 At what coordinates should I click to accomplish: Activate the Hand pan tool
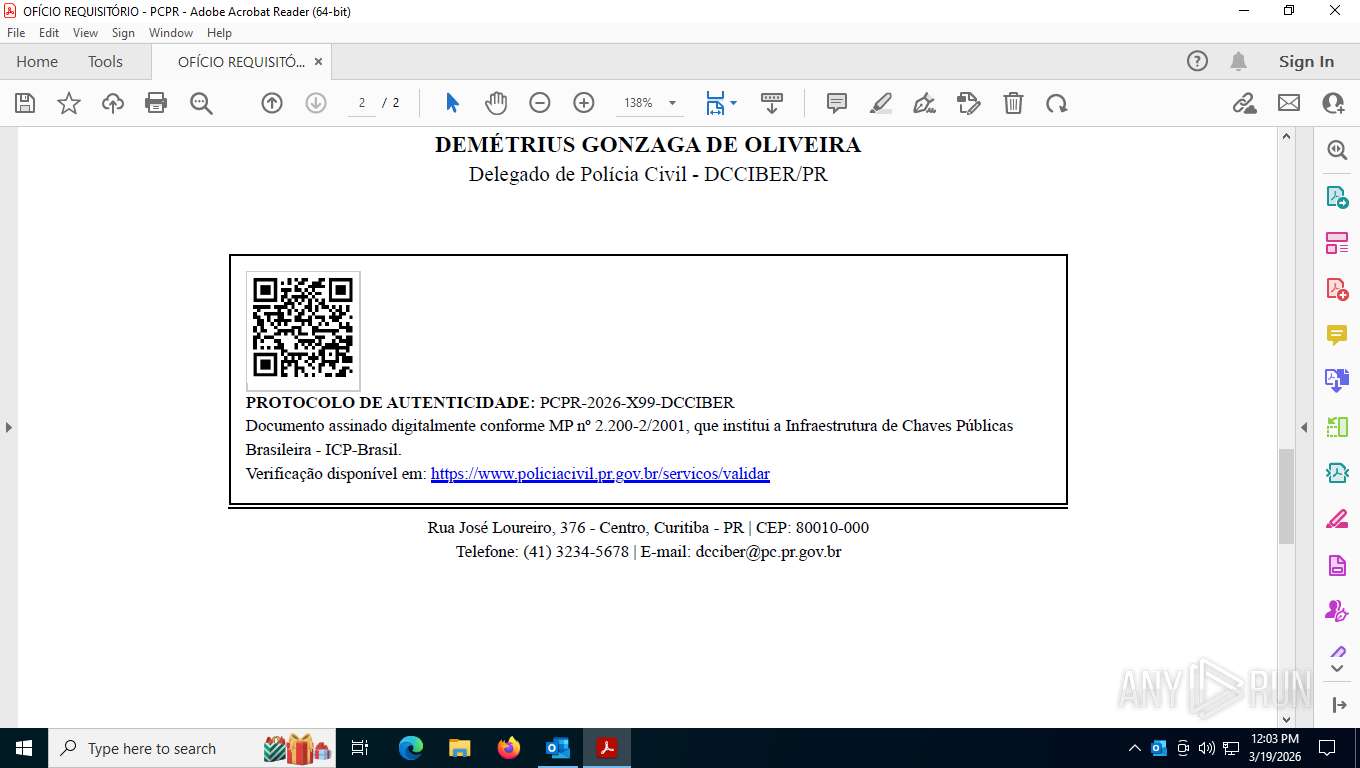[496, 103]
